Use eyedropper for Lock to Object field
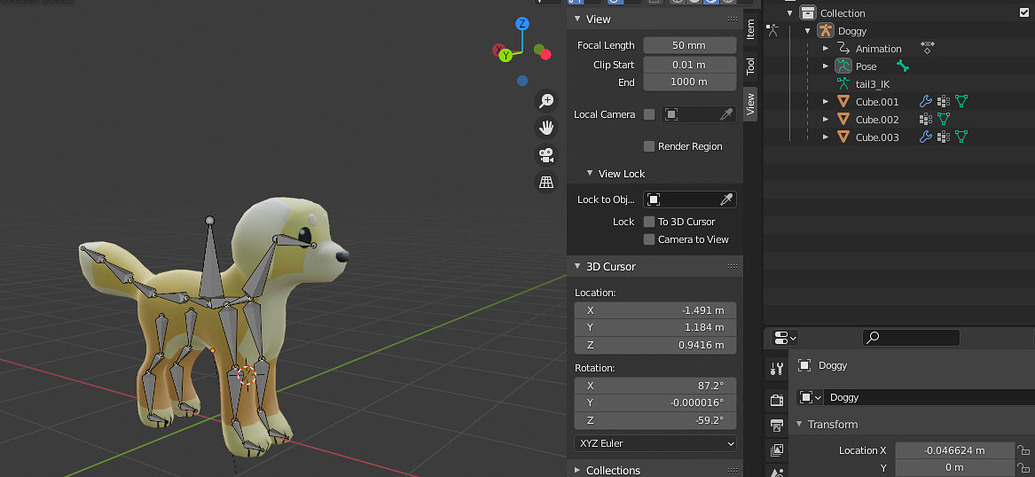Screen dimensions: 1035x477 tap(726, 199)
